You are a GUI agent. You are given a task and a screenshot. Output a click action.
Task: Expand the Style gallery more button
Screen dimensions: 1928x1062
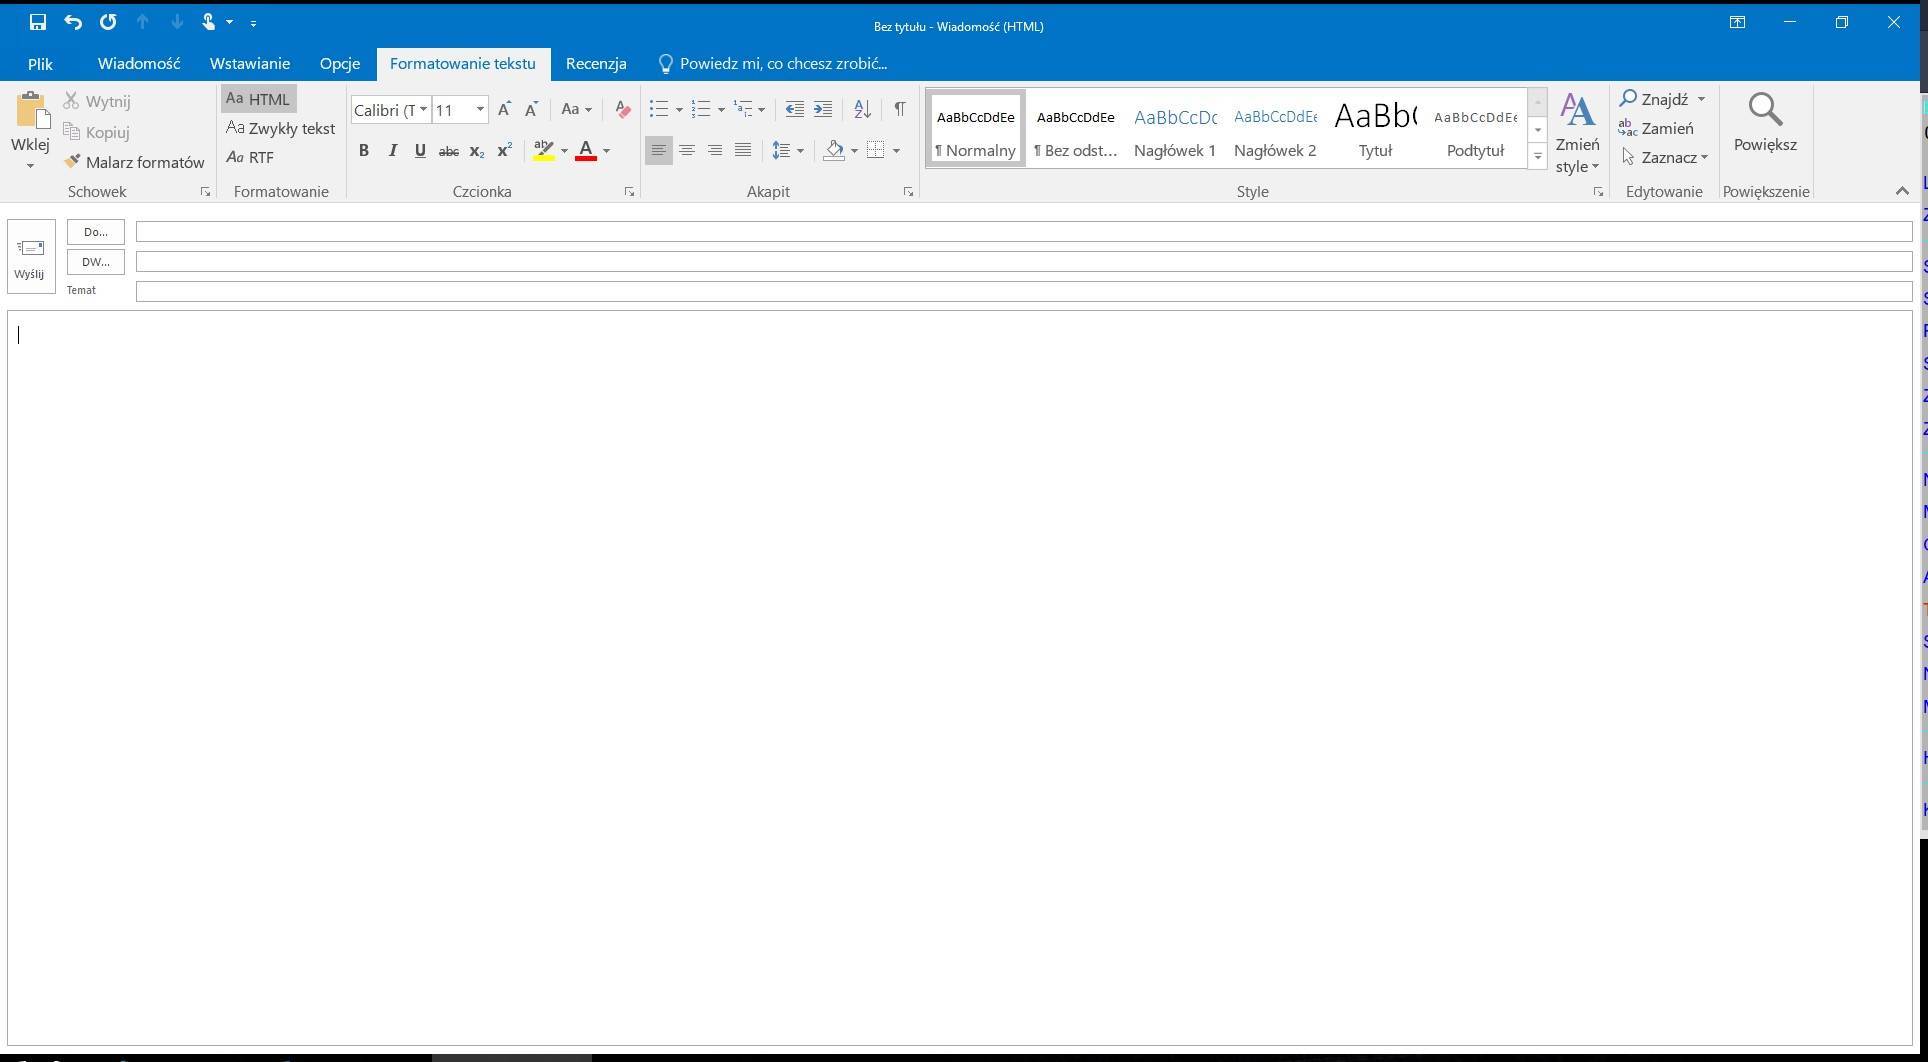[x=1538, y=157]
